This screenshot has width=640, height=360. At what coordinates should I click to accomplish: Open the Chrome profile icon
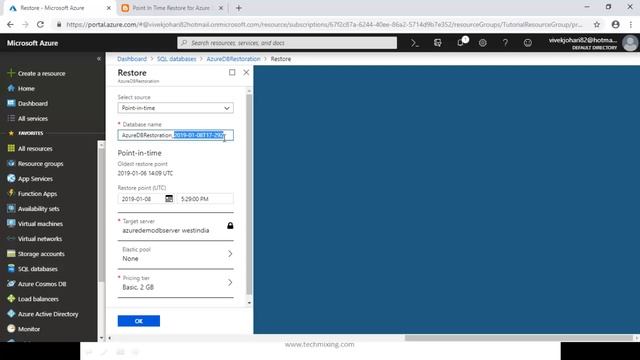point(616,24)
